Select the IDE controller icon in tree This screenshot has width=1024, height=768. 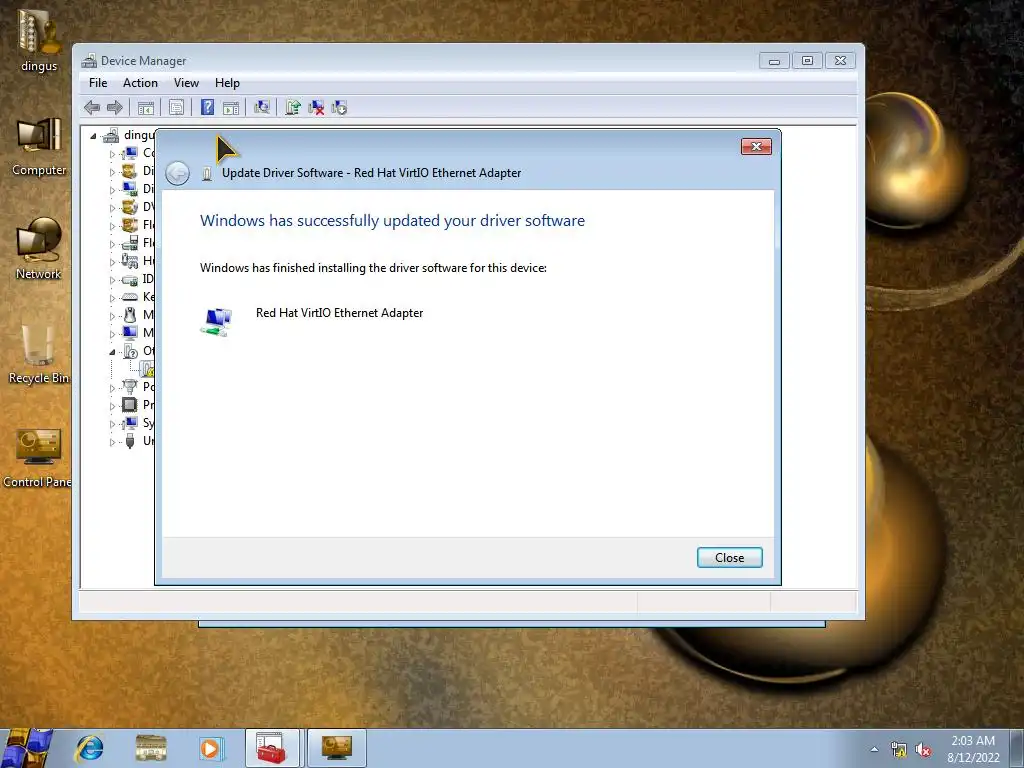coord(130,280)
